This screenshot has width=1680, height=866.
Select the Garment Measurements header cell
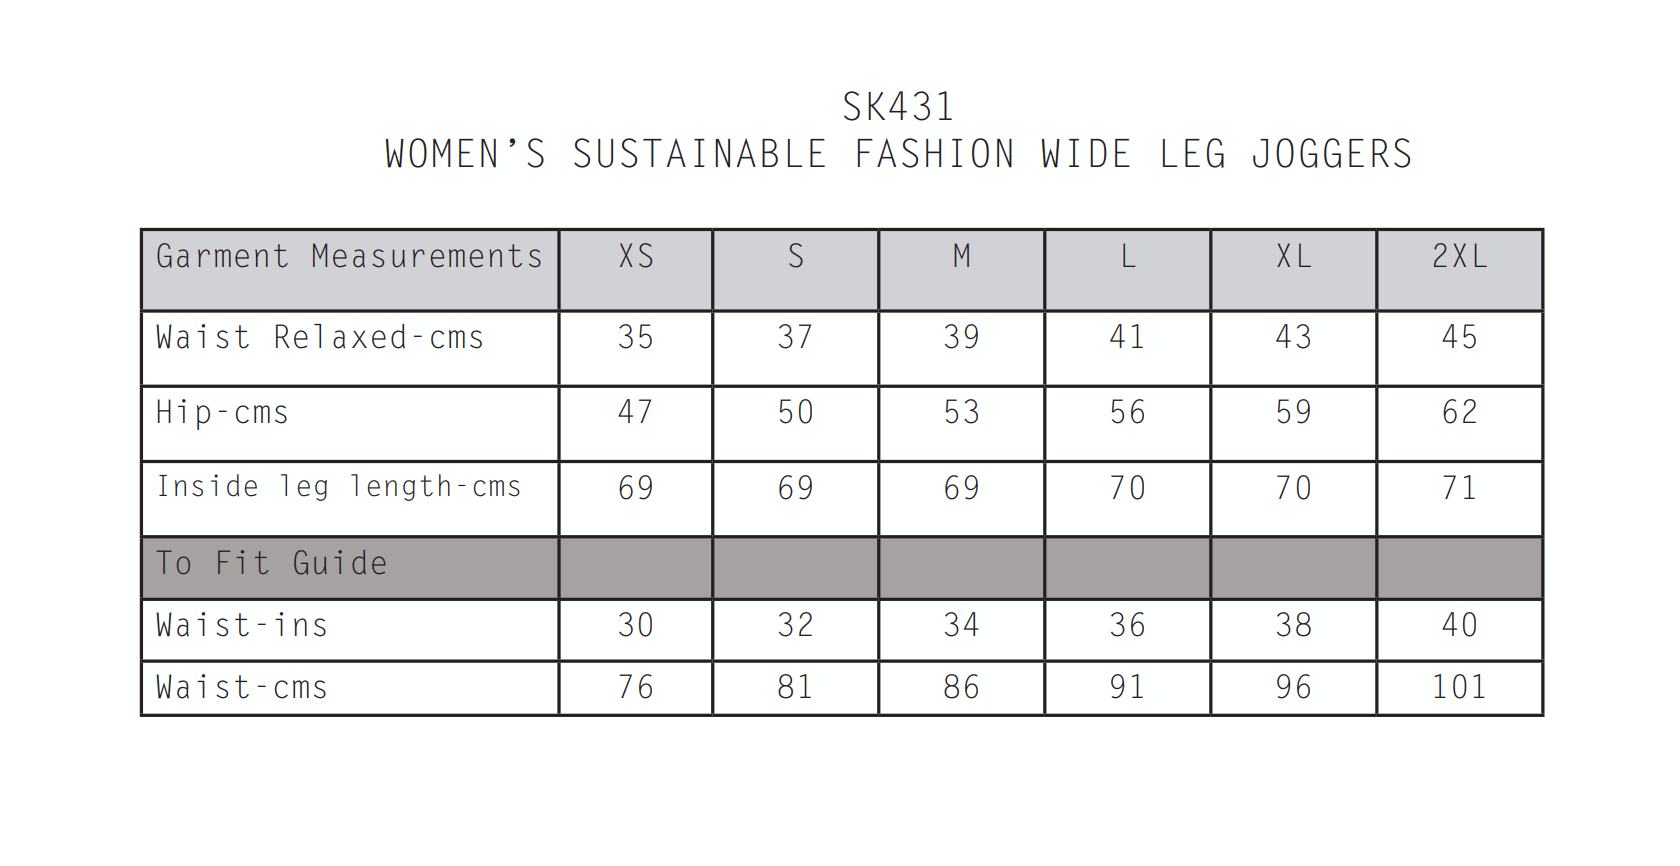349,257
